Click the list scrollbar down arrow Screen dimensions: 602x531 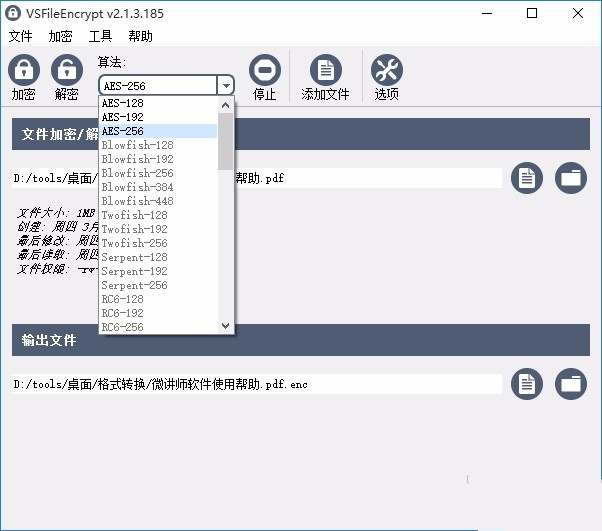pyautogui.click(x=225, y=326)
